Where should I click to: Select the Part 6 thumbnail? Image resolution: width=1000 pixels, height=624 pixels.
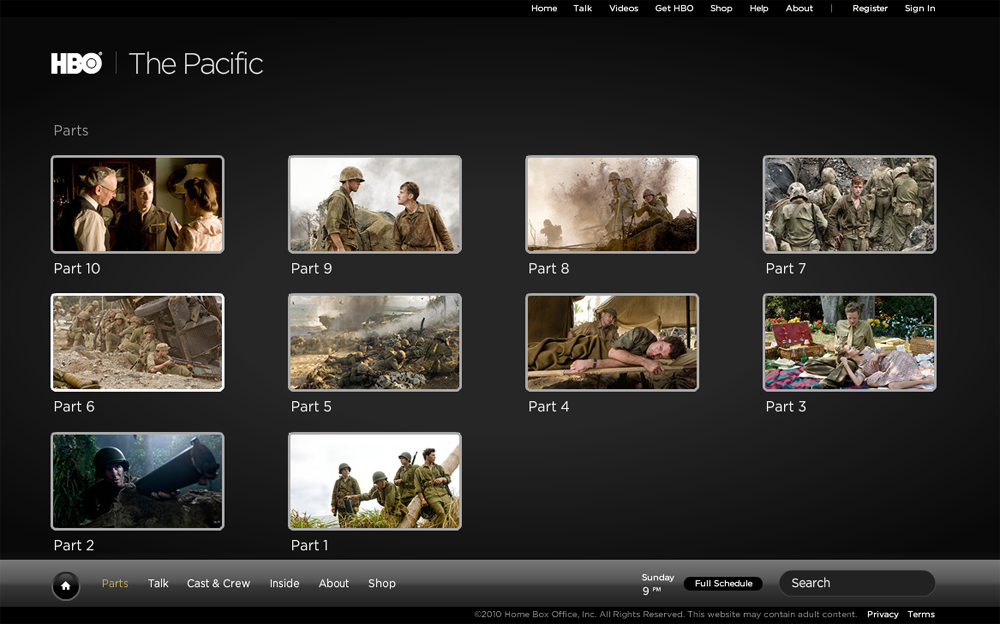tap(137, 342)
